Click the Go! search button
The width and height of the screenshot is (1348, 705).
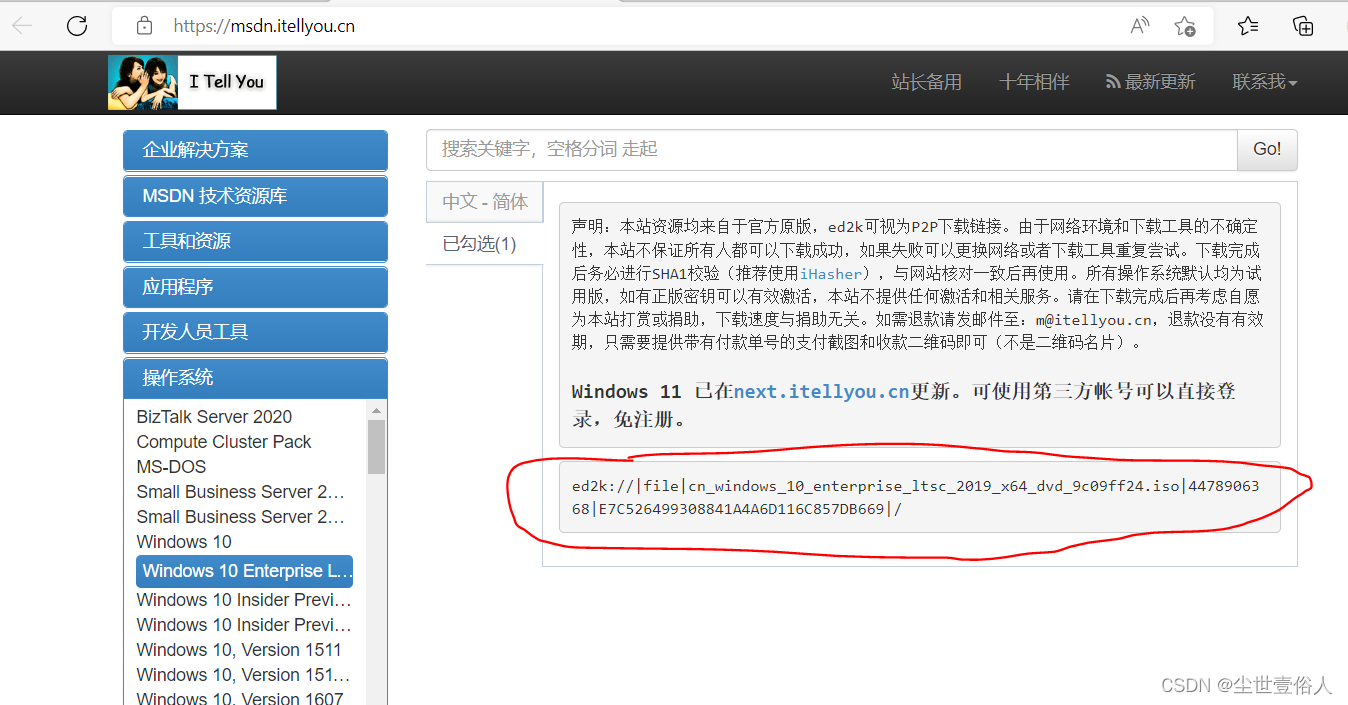pos(1267,149)
